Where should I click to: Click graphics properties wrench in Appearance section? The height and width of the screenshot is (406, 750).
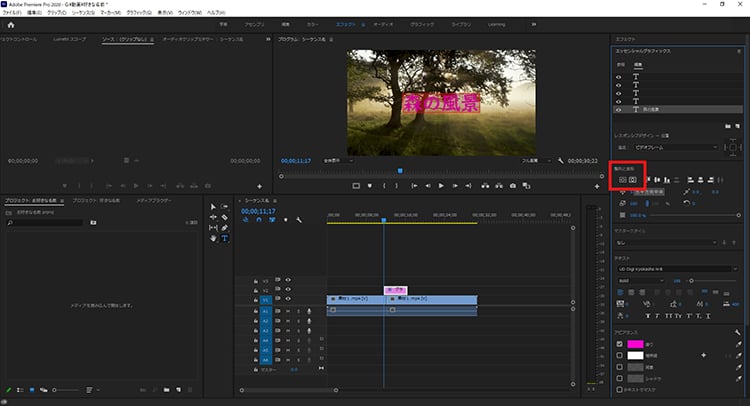738,332
